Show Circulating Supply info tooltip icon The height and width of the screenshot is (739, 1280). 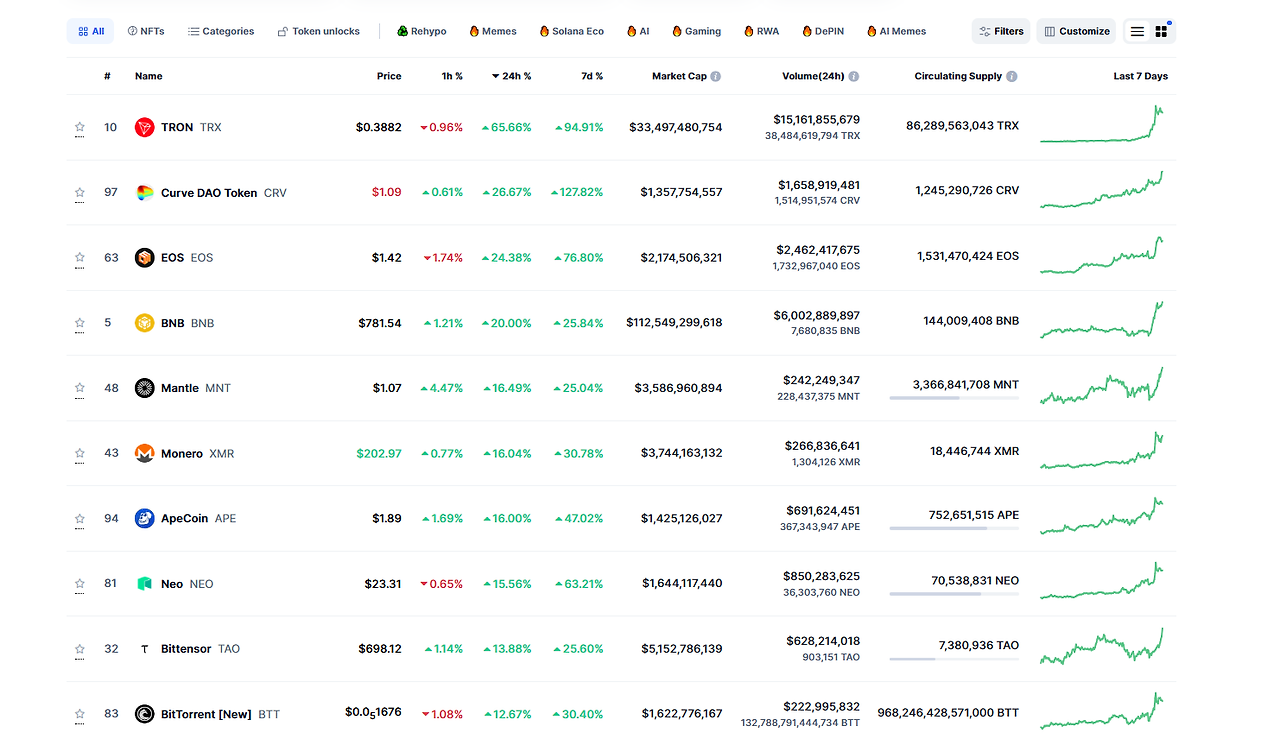[1012, 76]
